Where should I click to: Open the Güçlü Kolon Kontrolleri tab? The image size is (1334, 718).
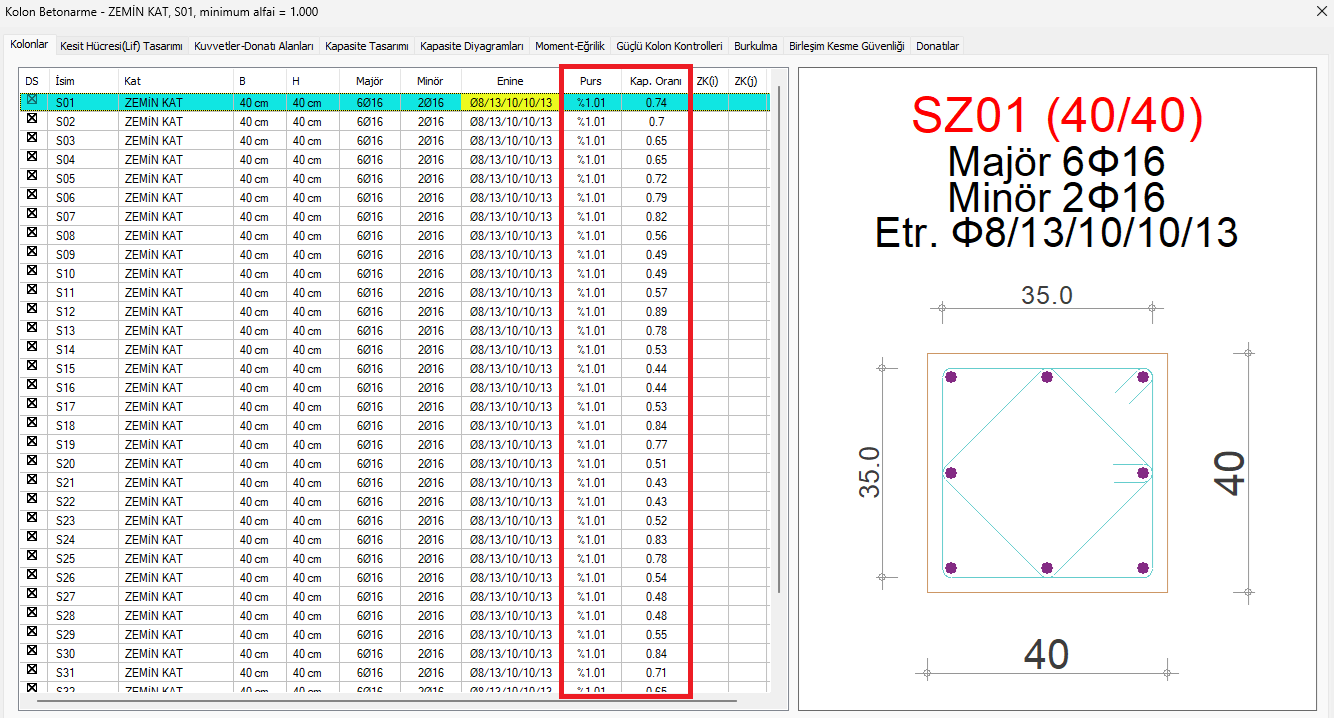(x=669, y=46)
